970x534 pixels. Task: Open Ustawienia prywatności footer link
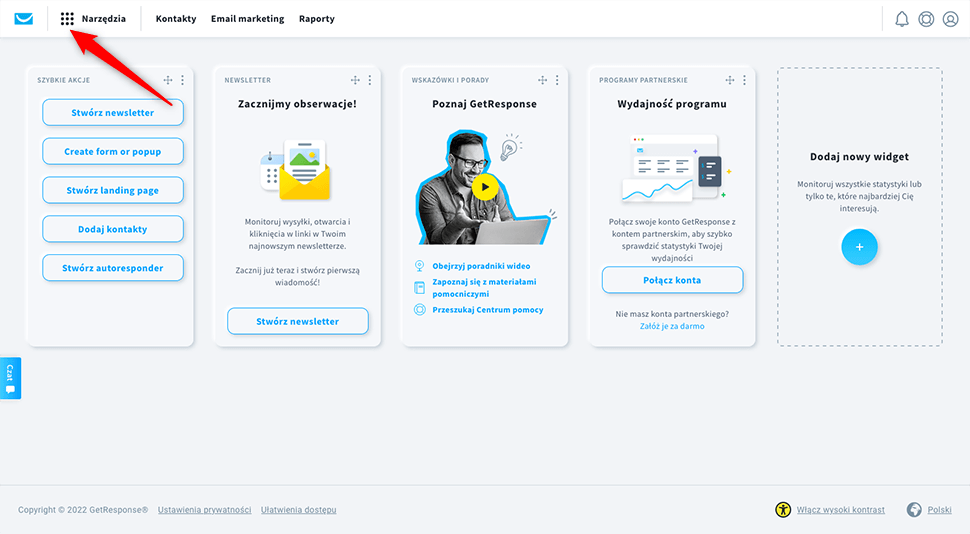204,510
